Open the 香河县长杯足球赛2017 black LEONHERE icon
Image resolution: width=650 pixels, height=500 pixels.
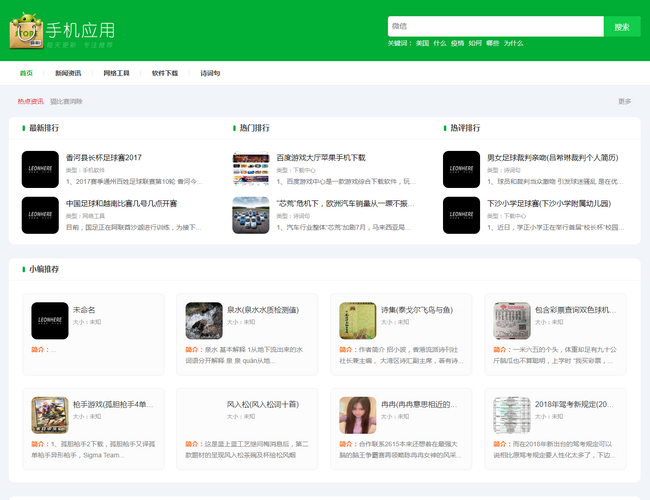pos(40,169)
